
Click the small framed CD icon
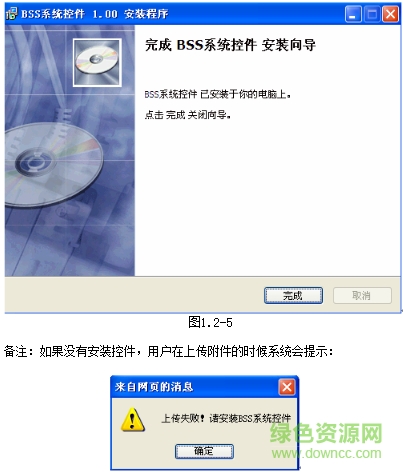(x=97, y=62)
